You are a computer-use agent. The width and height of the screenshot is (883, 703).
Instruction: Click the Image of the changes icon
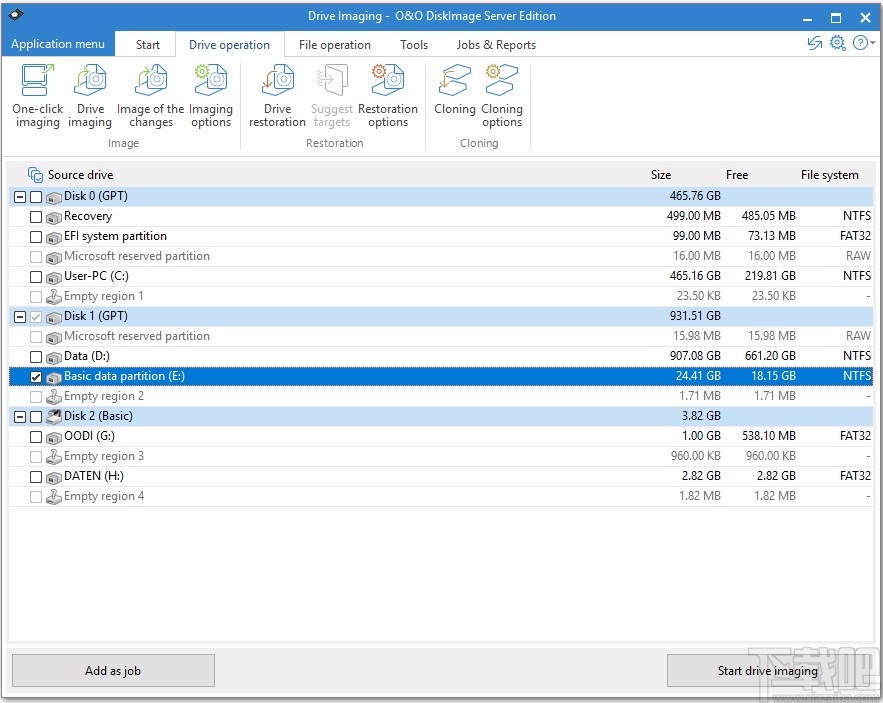(150, 93)
